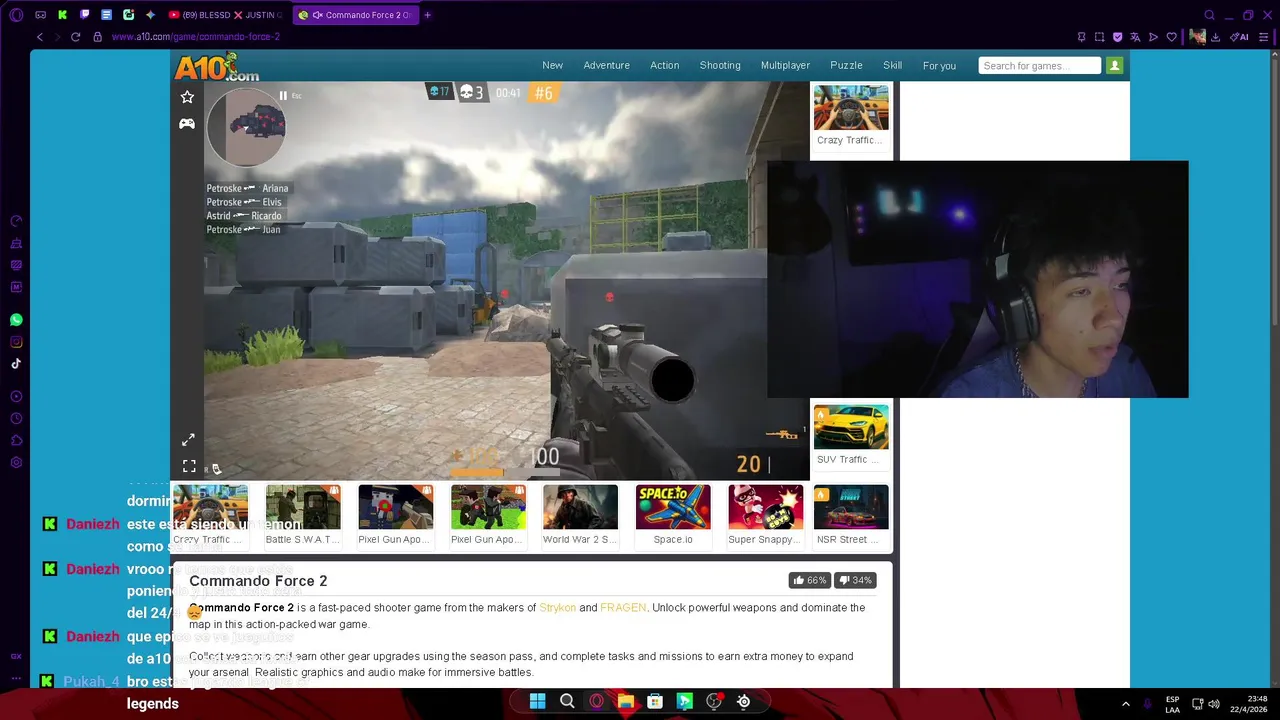Show hidden system tray icons chevron

[x=1125, y=704]
